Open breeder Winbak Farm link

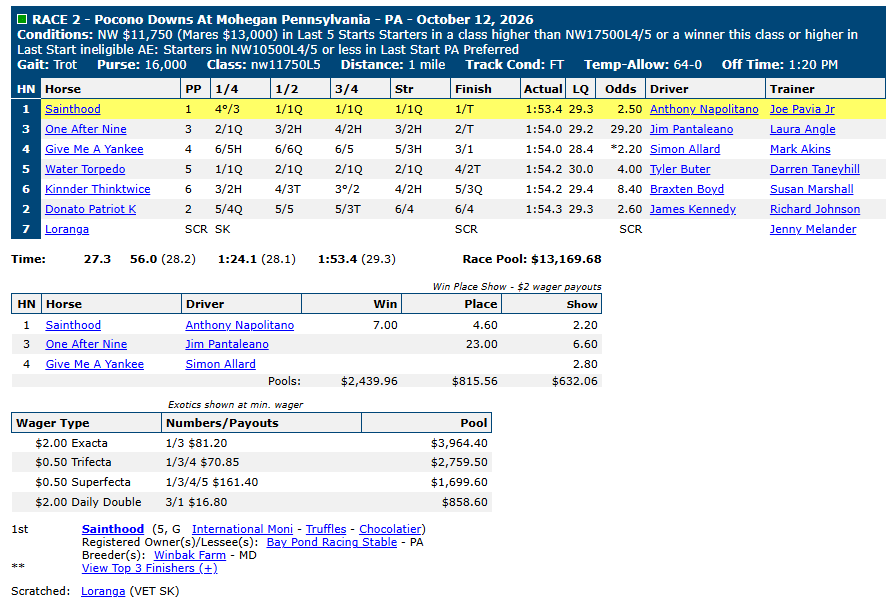pyautogui.click(x=190, y=555)
